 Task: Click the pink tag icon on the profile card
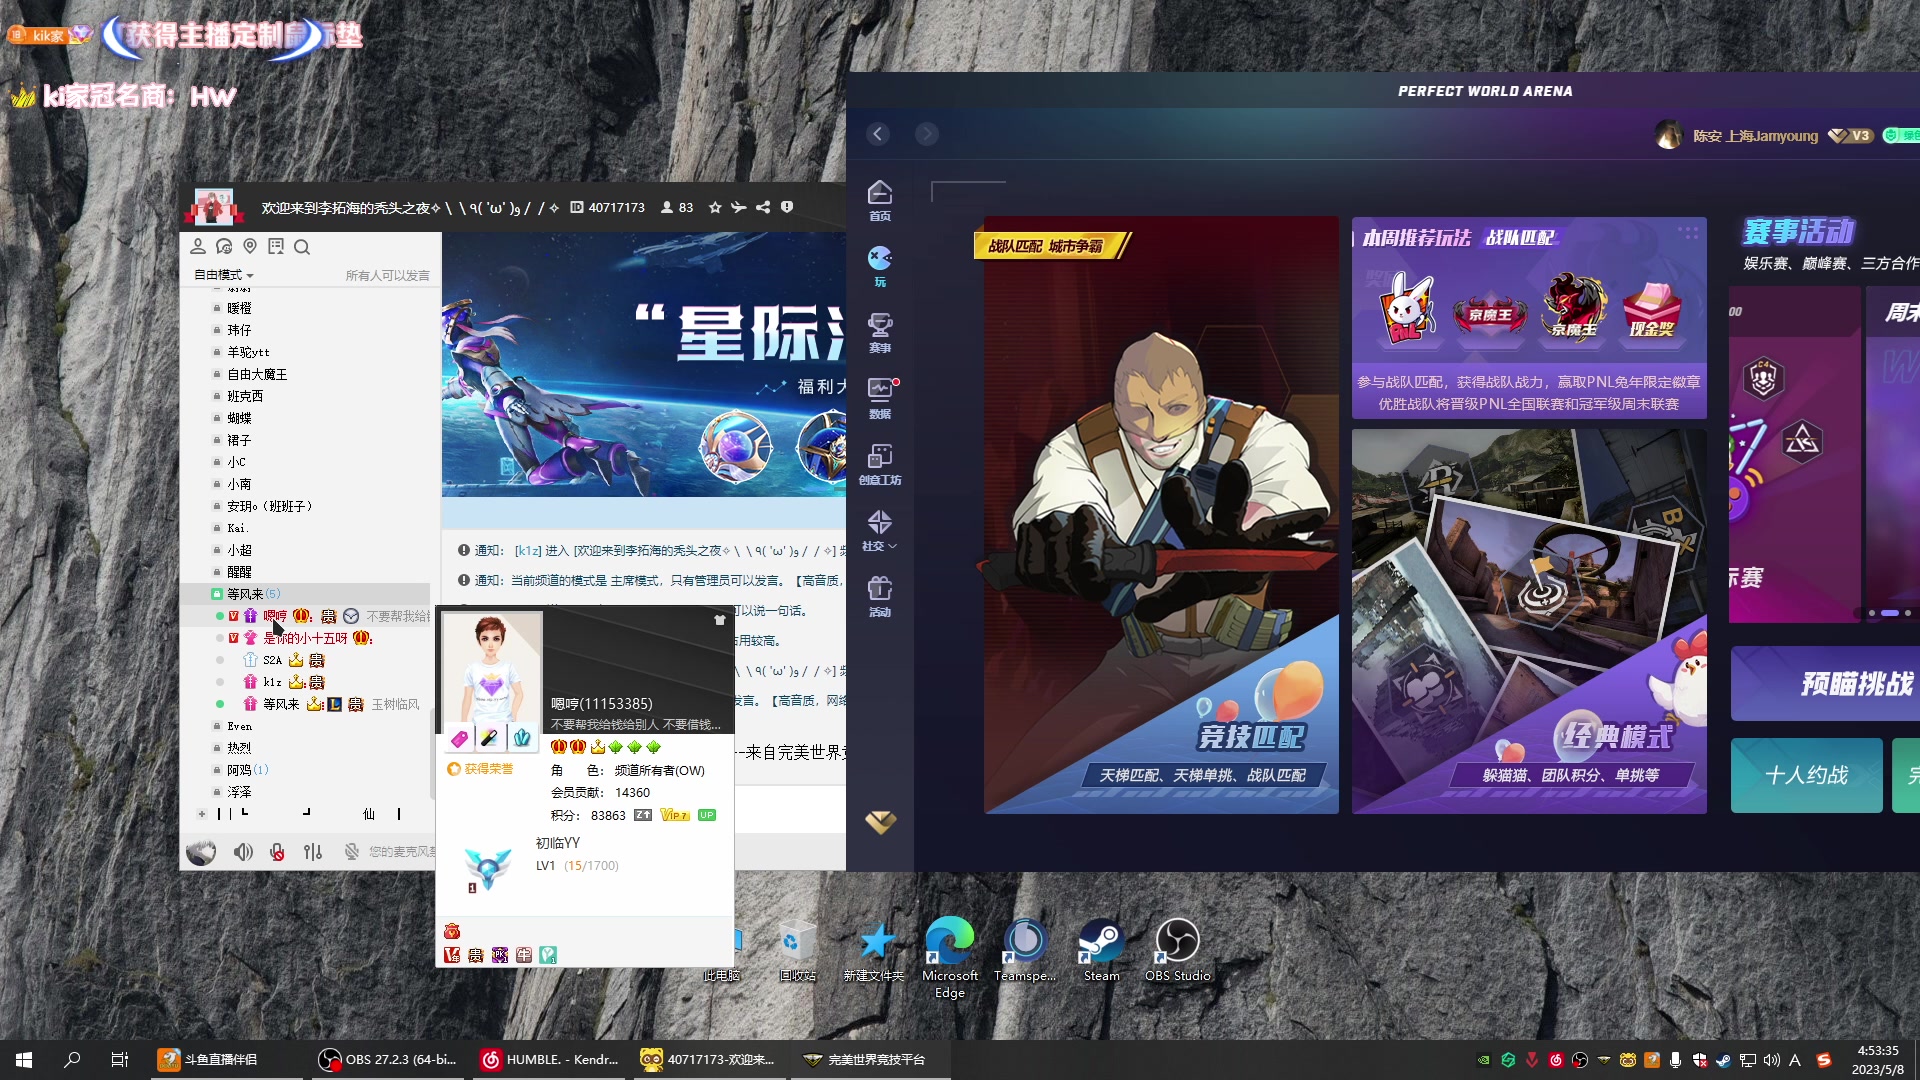[x=459, y=739]
